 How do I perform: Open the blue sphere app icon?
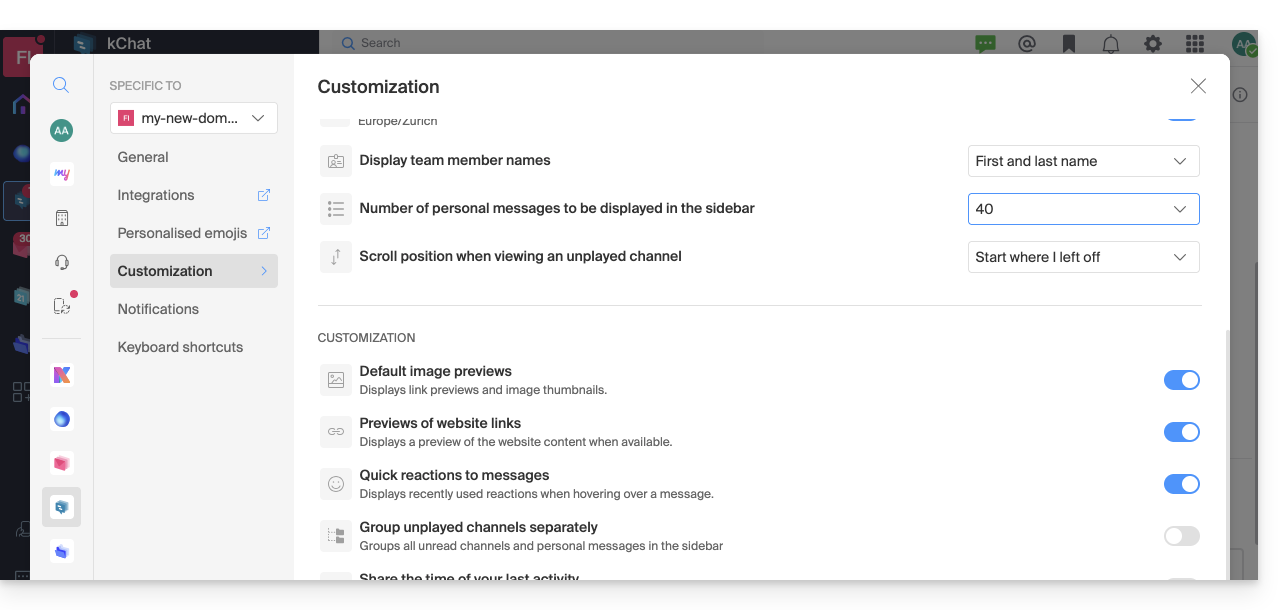61,419
